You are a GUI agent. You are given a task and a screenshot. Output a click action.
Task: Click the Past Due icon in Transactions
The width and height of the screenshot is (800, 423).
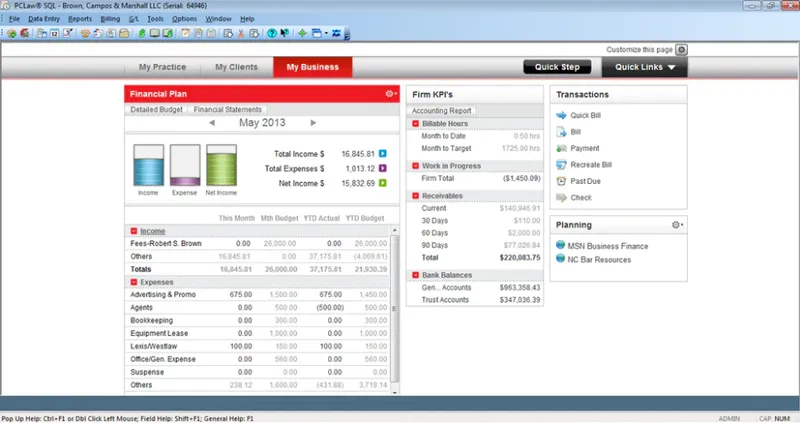point(561,181)
